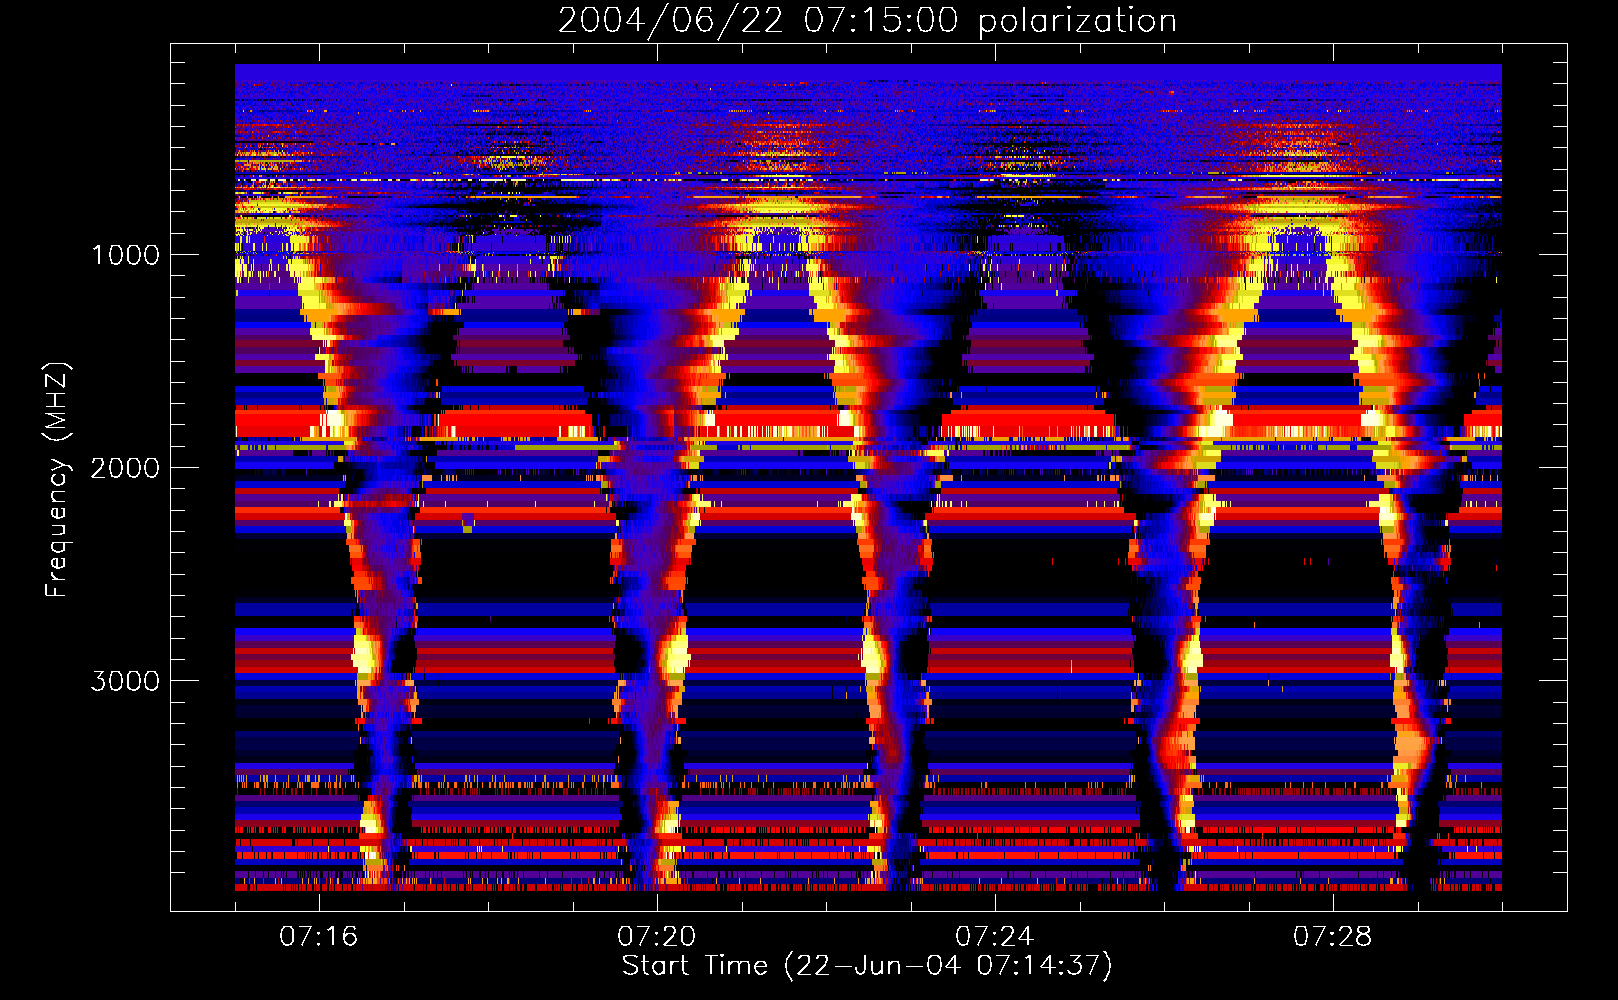Click the "Frequency (MHZ)" axis label
Screen dimensions: 1618x1000
(57, 480)
